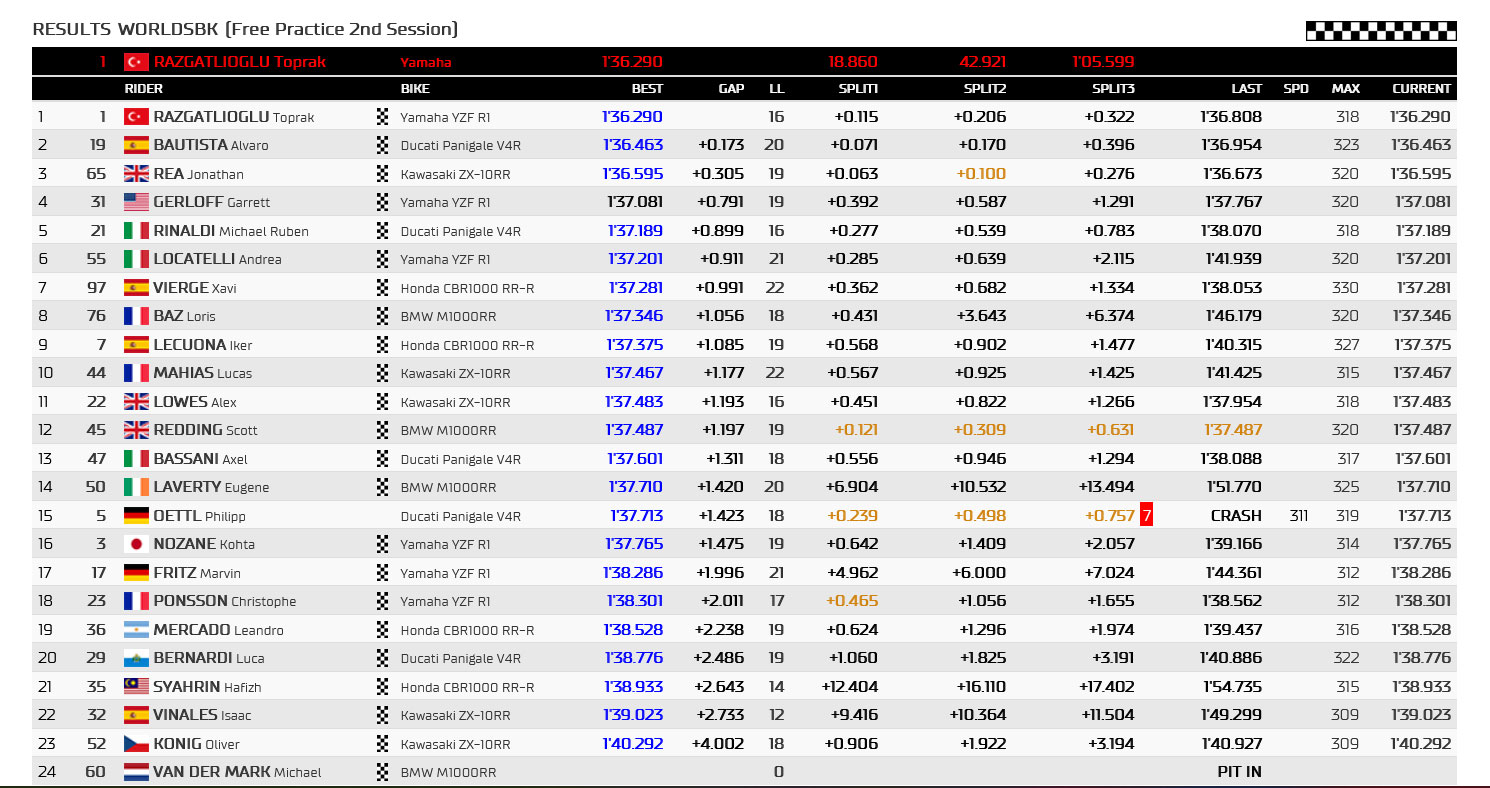
Task: Click 'BMW M1000RR' in BAZ Loris's row
Action: (x=448, y=316)
